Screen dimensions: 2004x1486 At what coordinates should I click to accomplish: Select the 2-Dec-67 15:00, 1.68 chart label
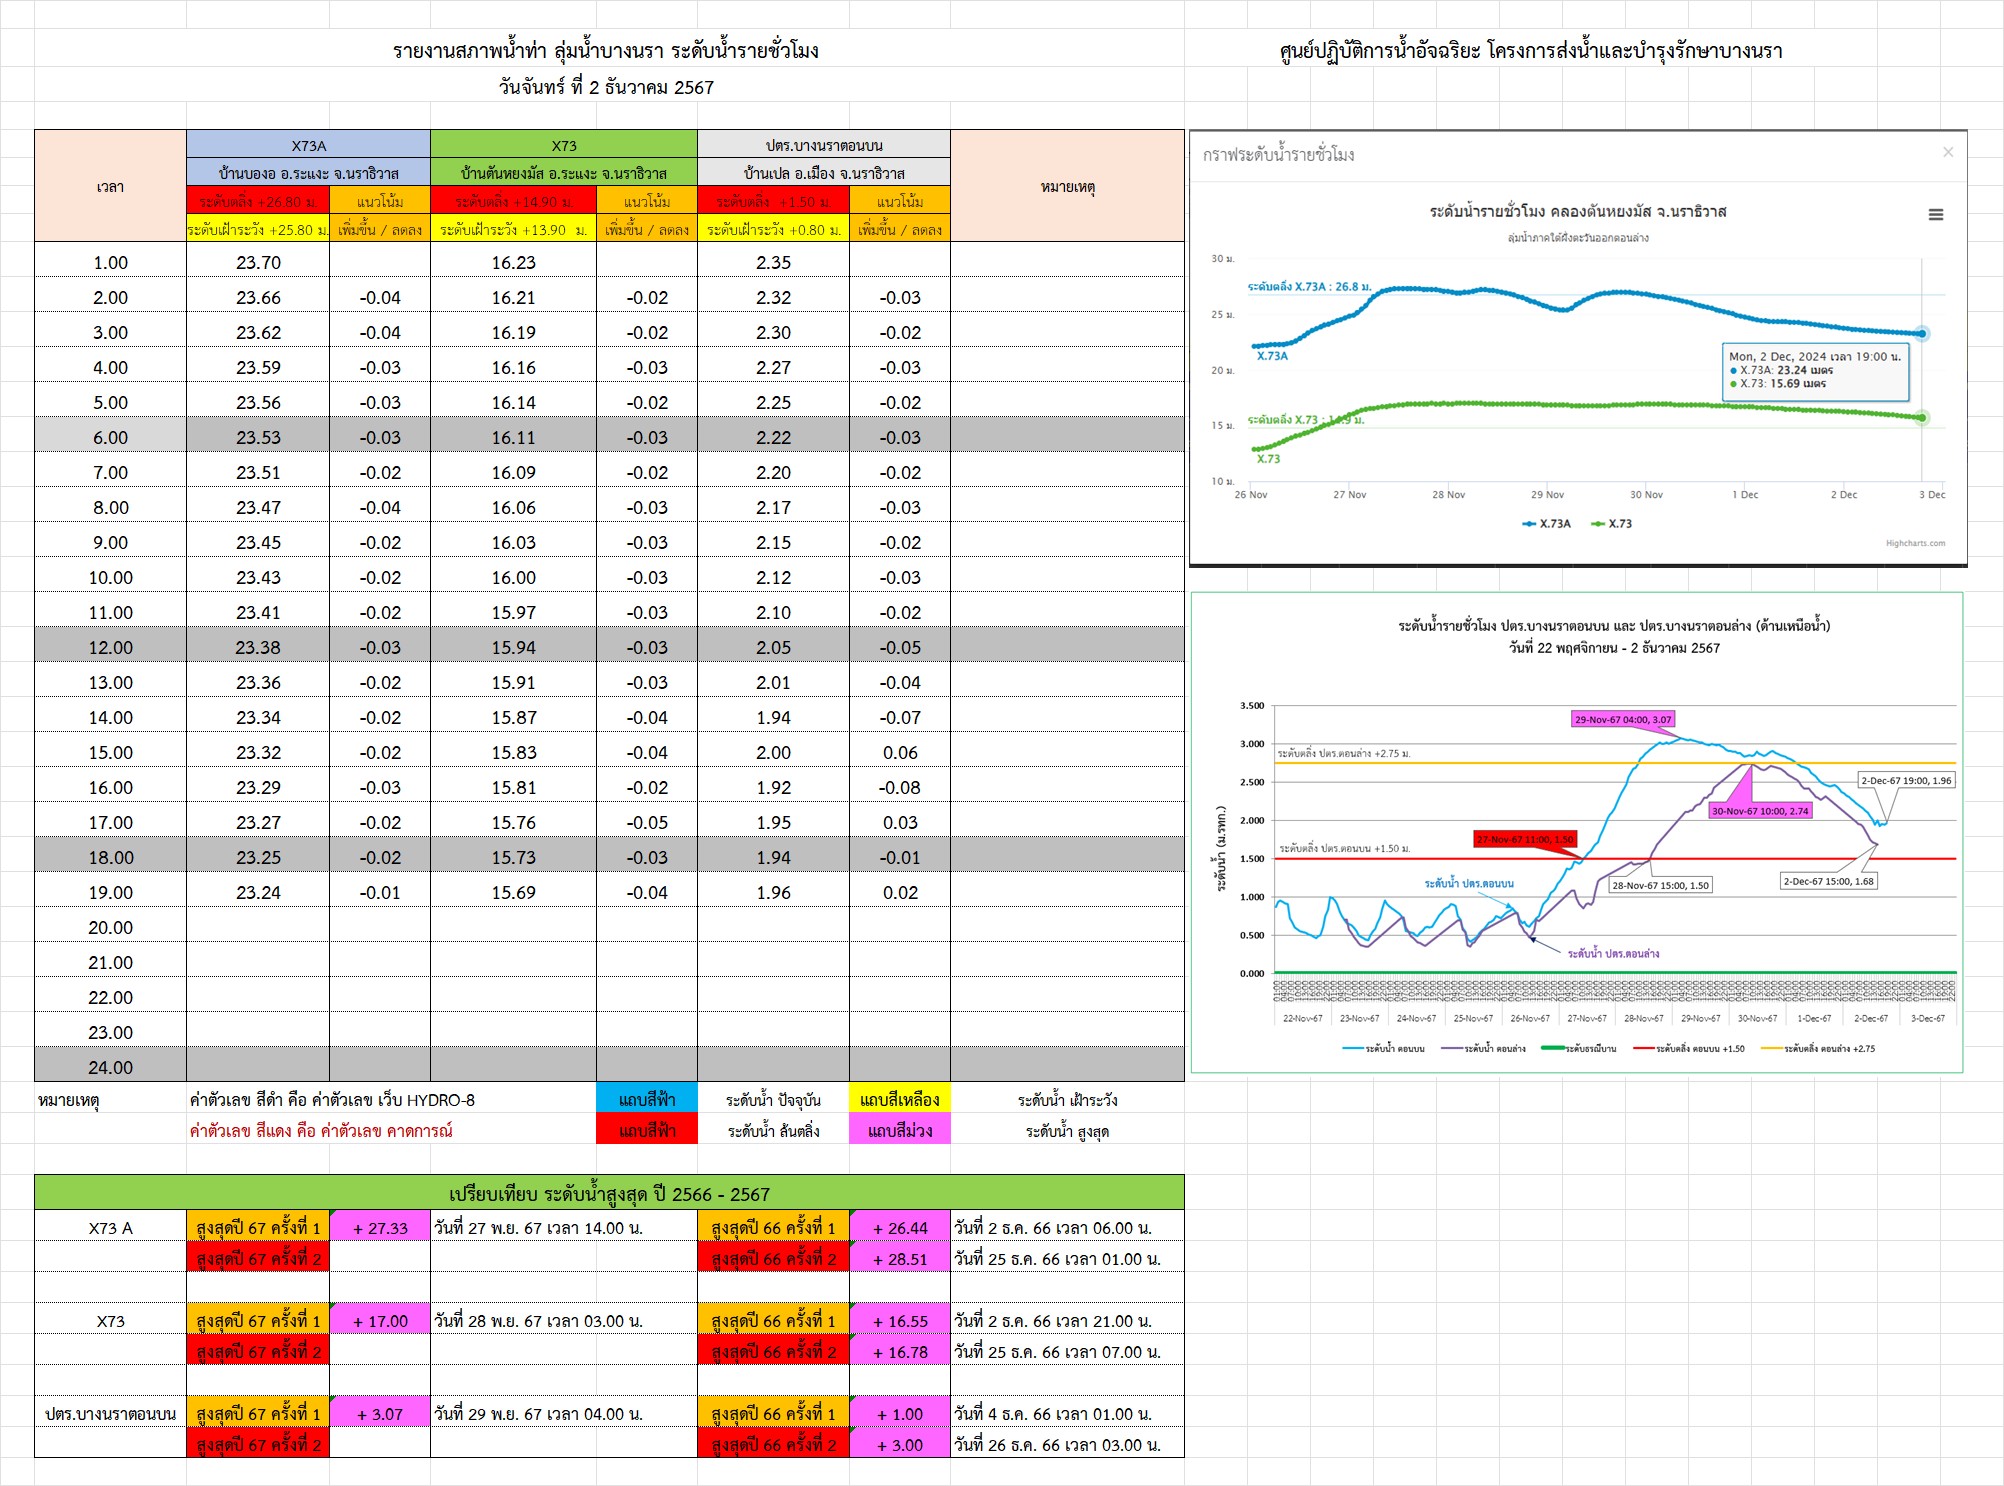coord(1829,881)
